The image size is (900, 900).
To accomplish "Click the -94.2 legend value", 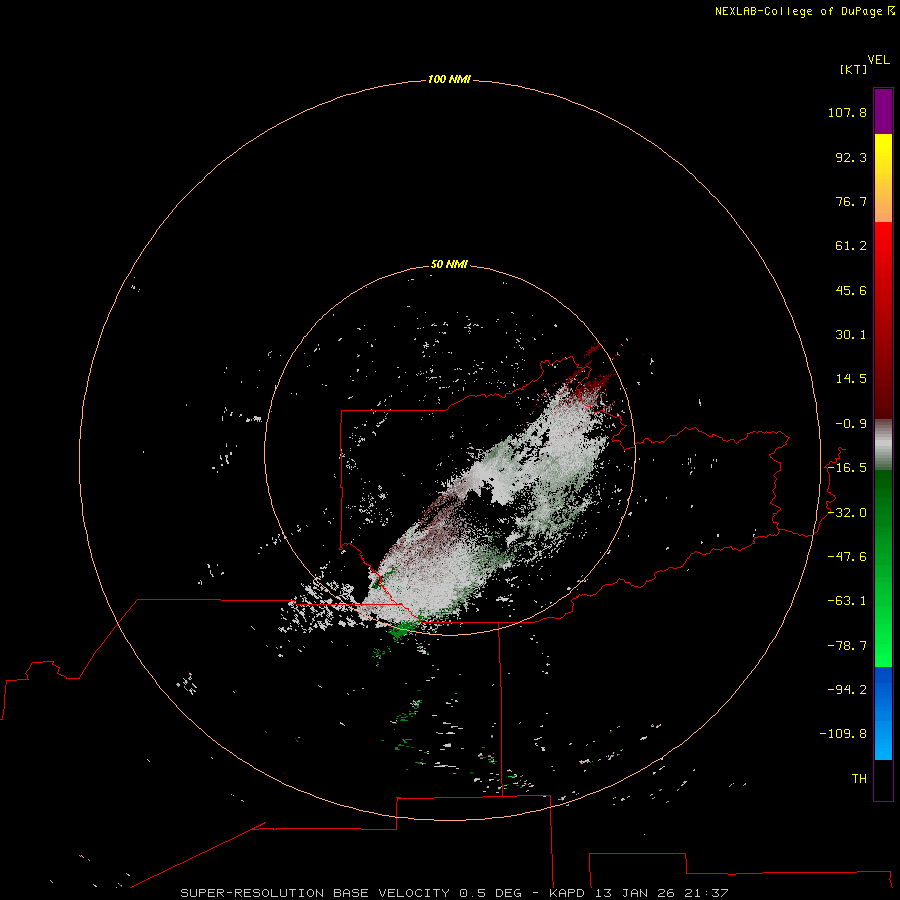I will (847, 689).
